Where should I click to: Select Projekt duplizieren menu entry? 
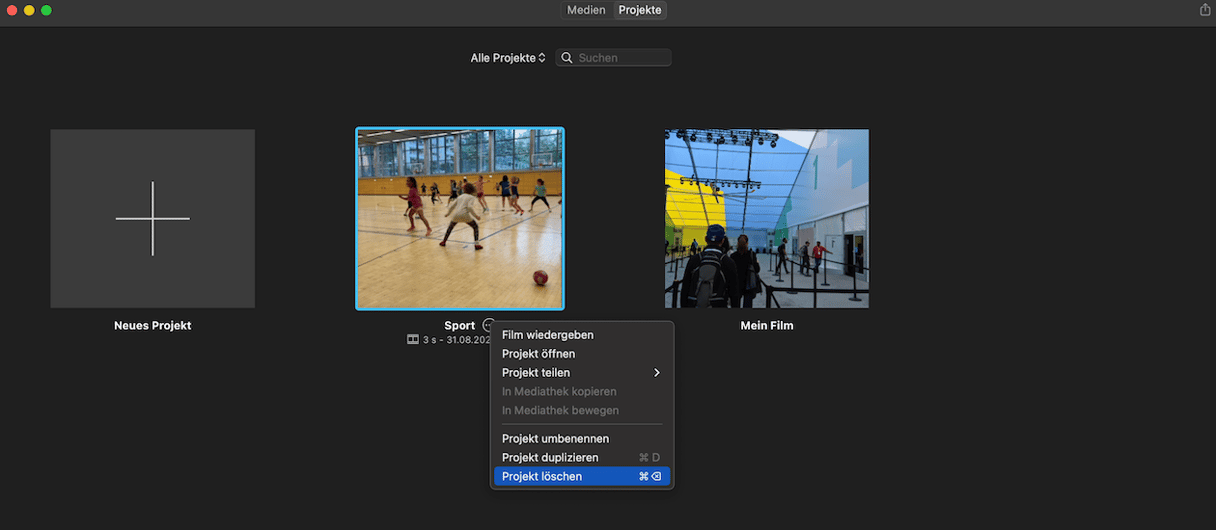550,458
